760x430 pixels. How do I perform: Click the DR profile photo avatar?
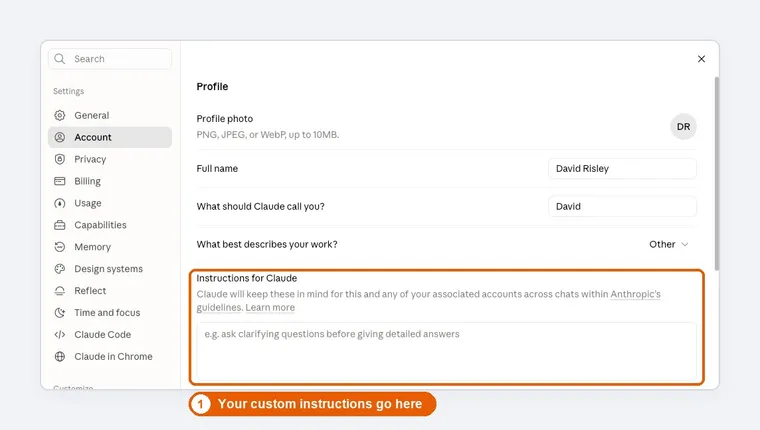tap(683, 127)
